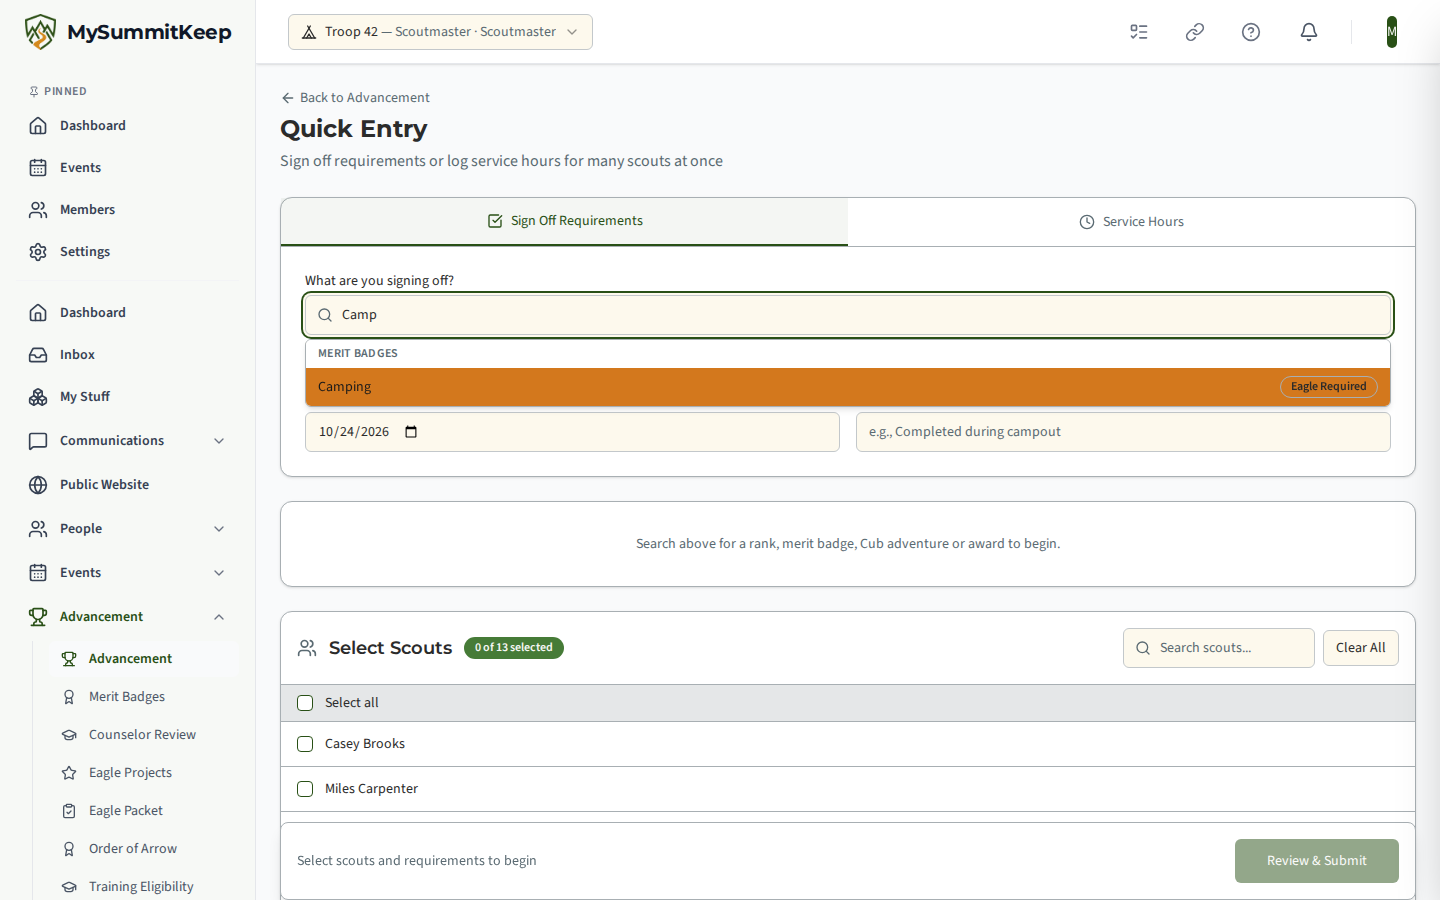The image size is (1440, 900).
Task: Open Public Website link in sidebar
Action: coord(128,485)
